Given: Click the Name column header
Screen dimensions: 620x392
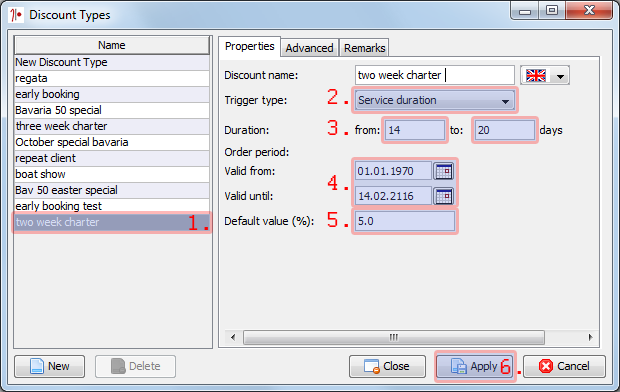Looking at the screenshot, I should click(112, 45).
